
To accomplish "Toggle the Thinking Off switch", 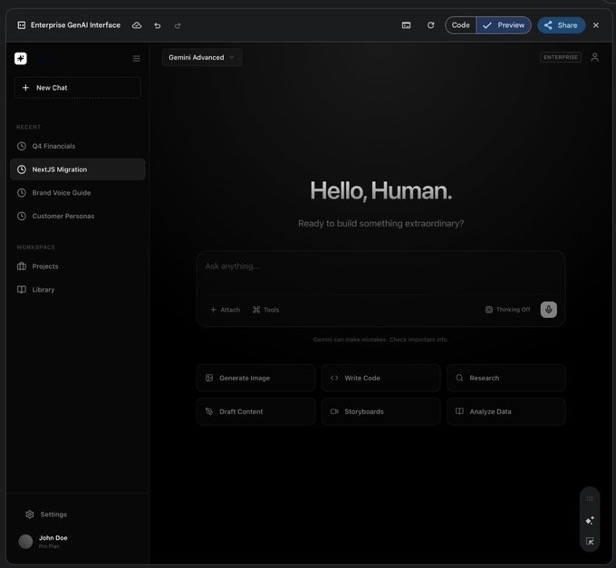I will [x=508, y=310].
